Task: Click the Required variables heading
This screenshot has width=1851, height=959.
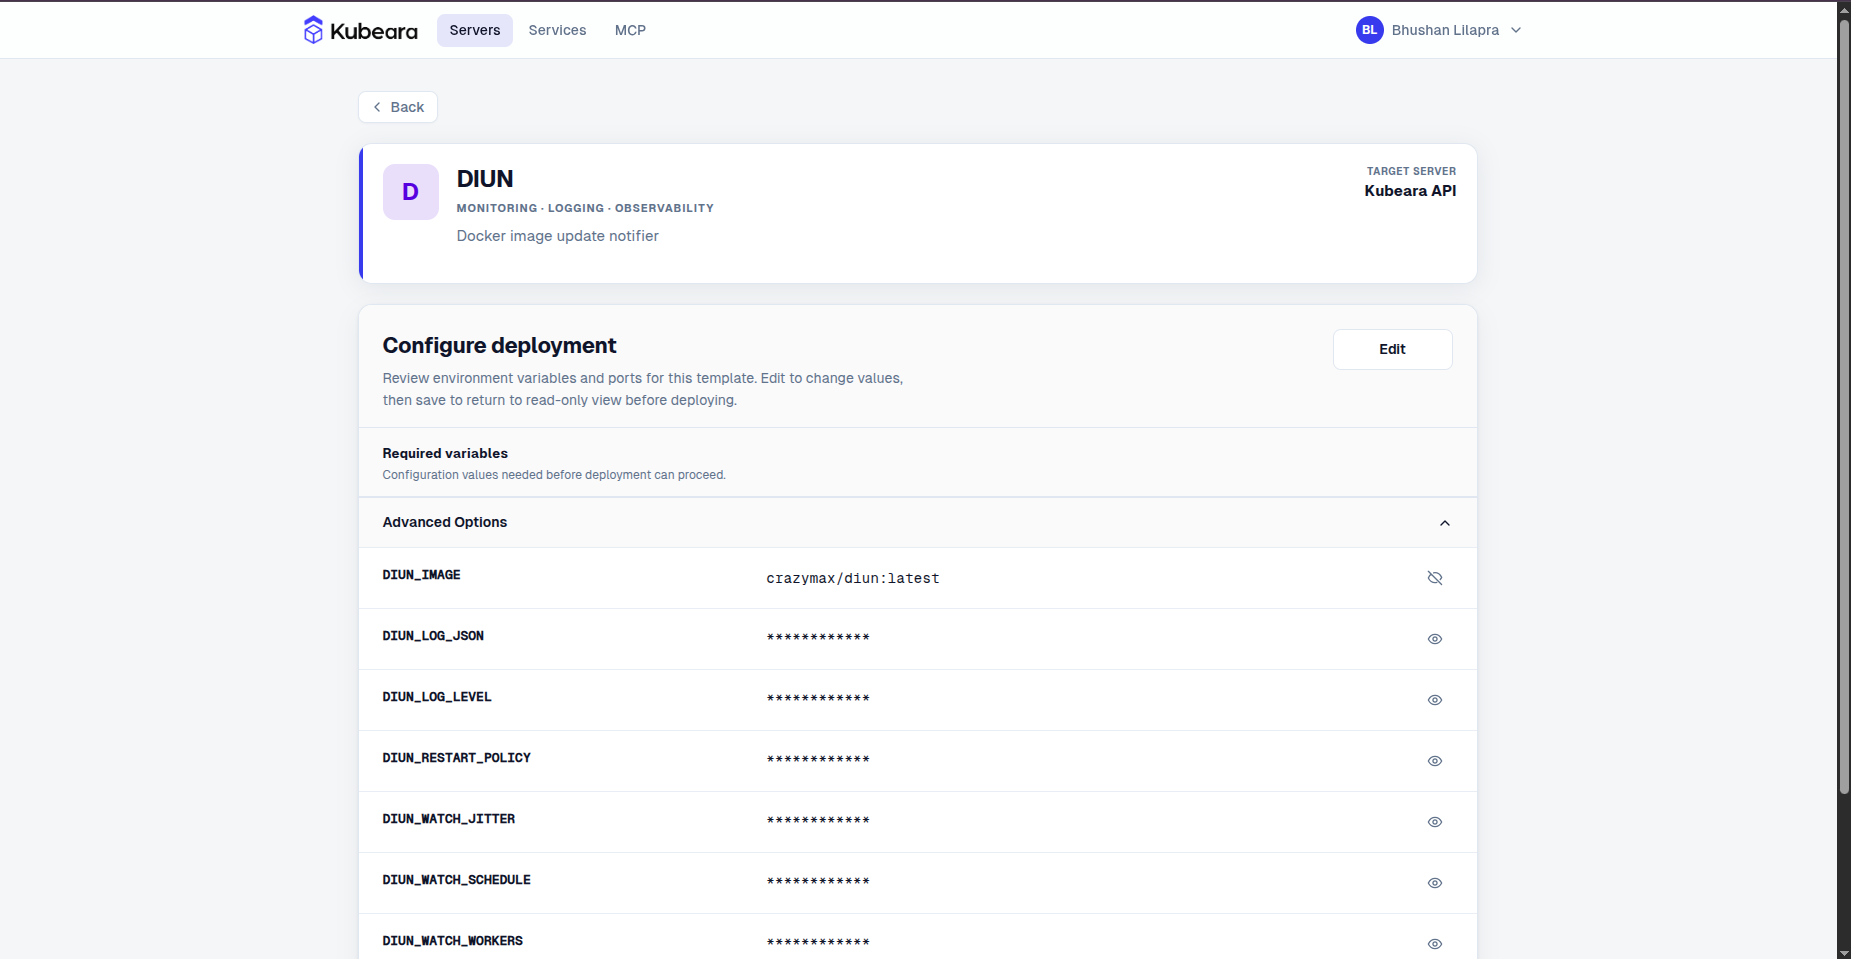Action: pos(445,453)
